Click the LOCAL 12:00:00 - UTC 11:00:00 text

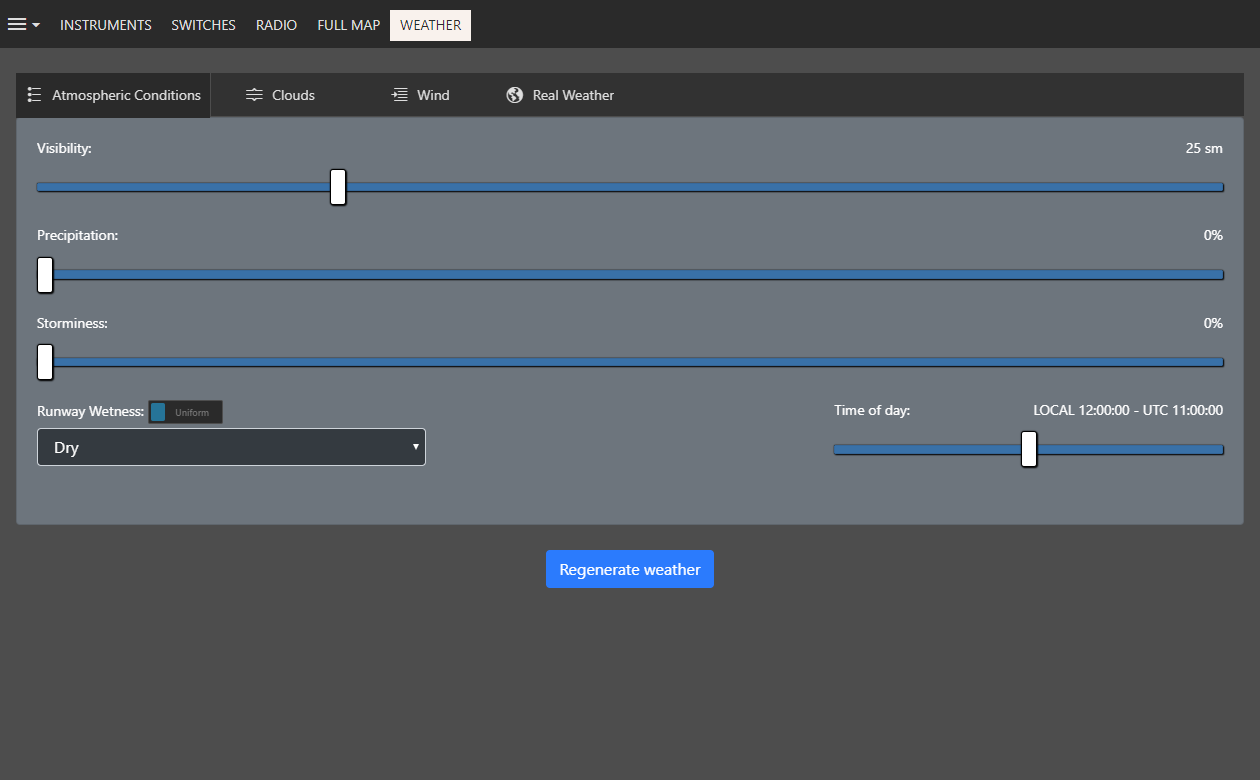coord(1128,410)
